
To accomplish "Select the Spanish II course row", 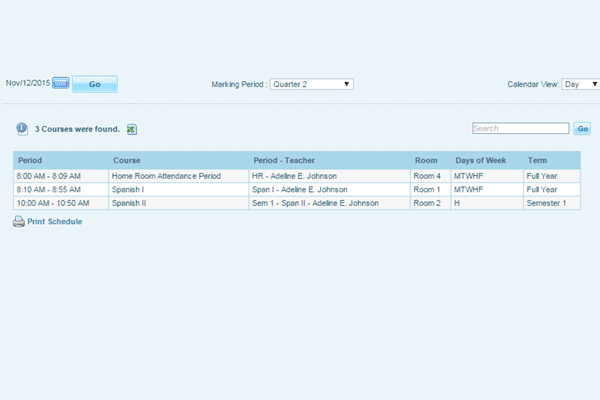I will (x=129, y=203).
